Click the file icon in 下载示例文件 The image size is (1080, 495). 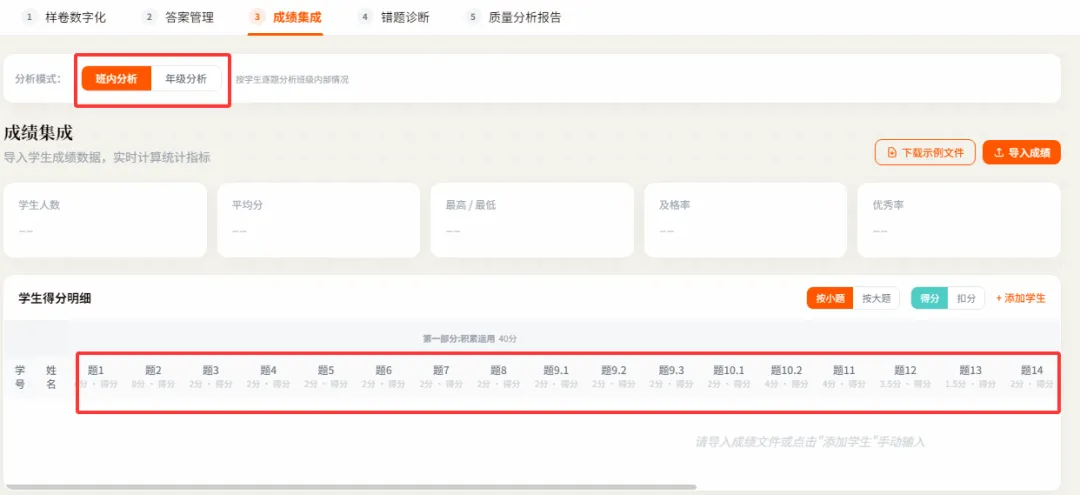click(892, 153)
